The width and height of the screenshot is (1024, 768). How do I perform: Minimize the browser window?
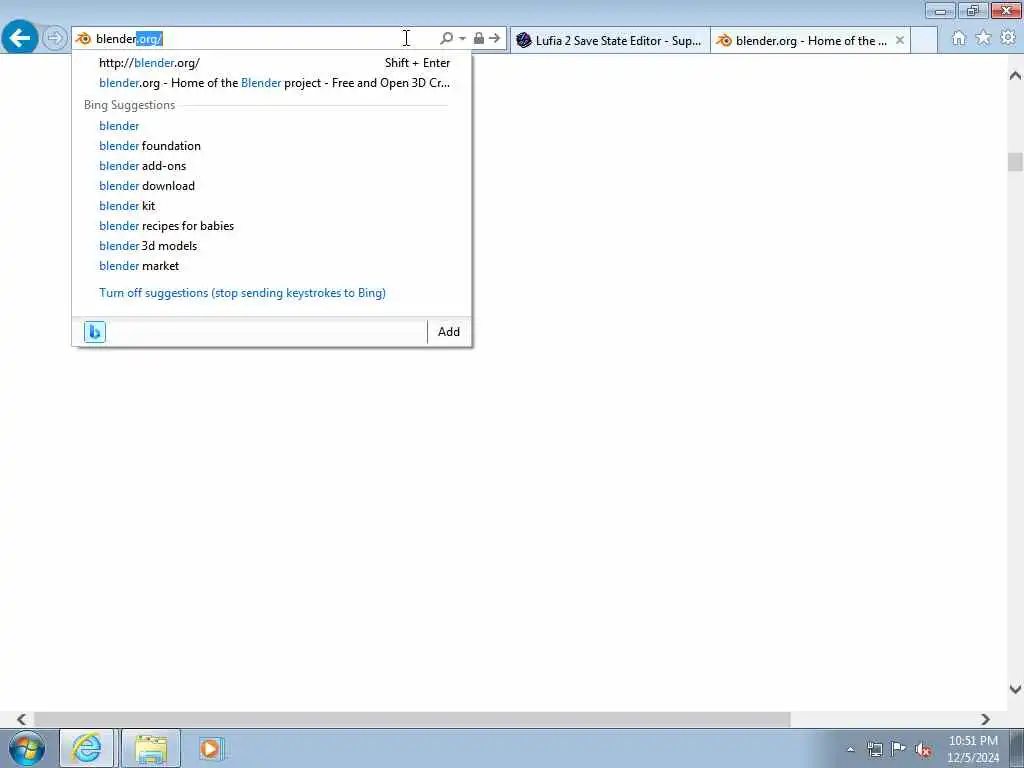pos(940,10)
